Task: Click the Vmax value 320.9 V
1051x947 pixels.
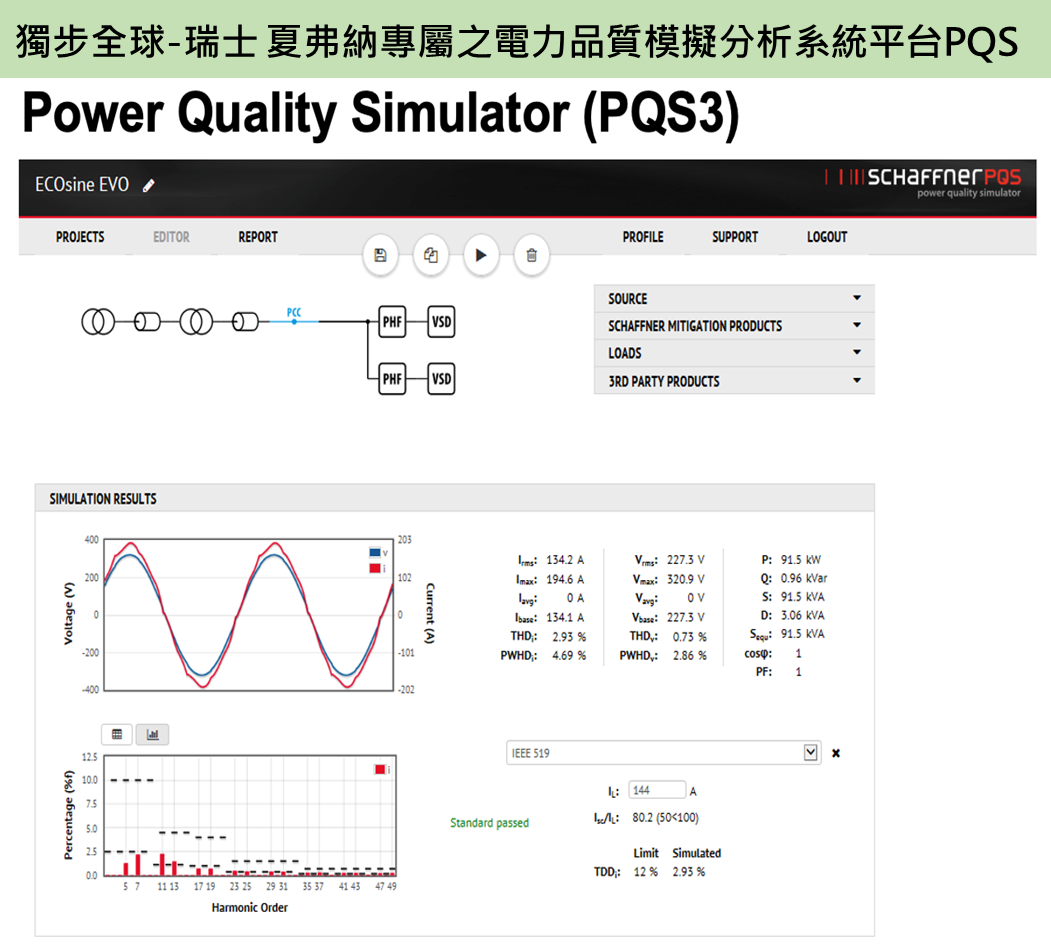Action: (686, 579)
